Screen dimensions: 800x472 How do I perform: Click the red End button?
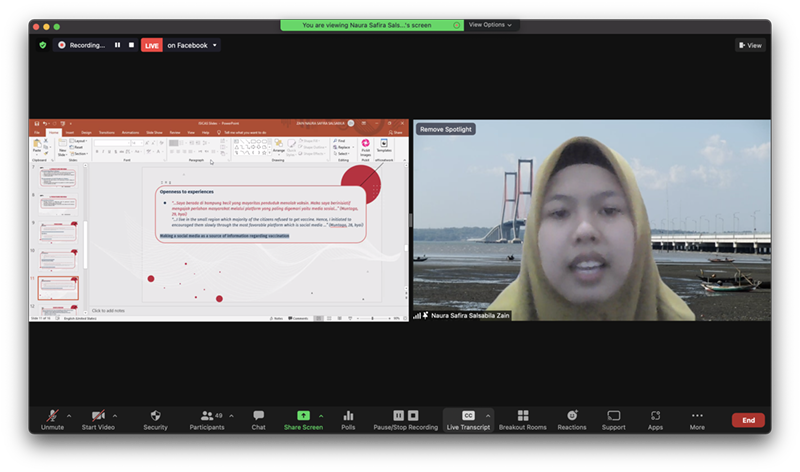[x=747, y=420]
